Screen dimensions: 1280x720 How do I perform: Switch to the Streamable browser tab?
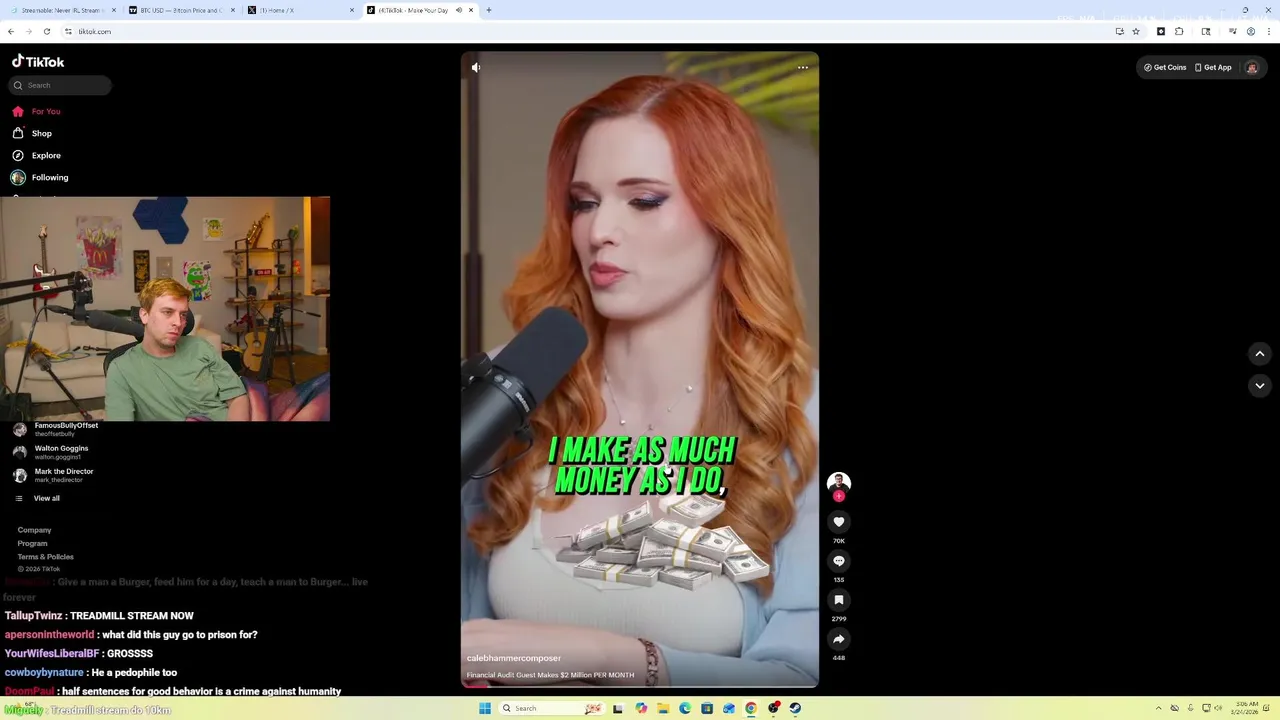tap(62, 10)
